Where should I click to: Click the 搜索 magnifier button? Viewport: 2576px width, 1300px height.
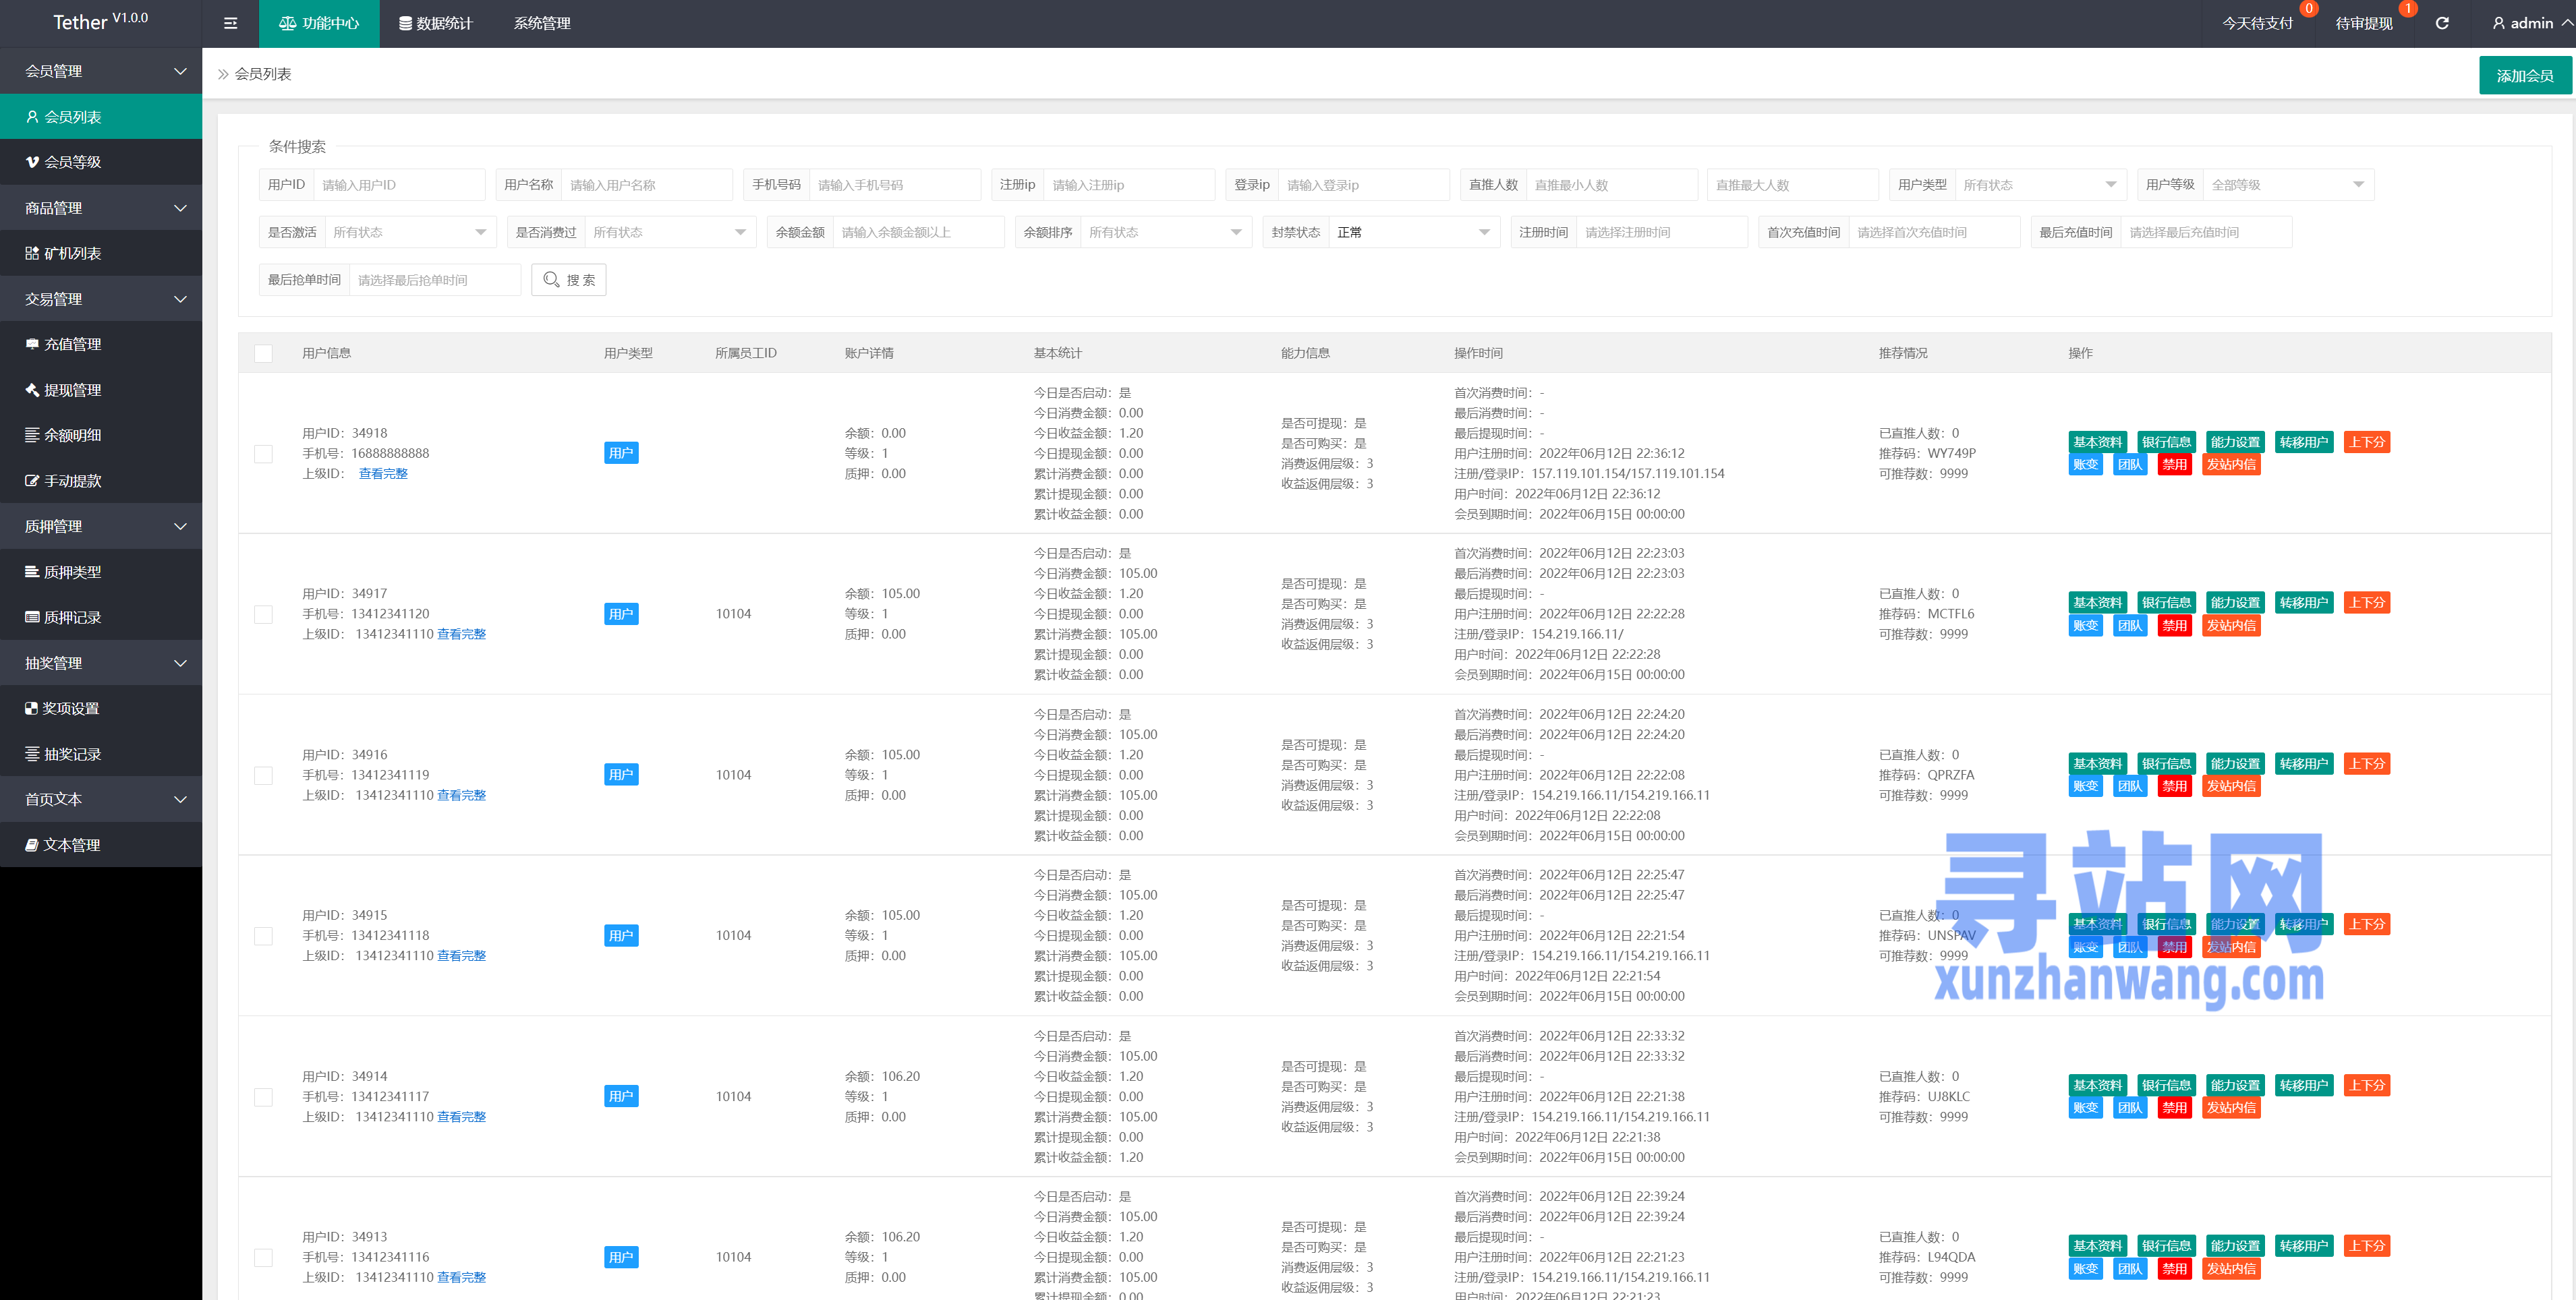568,280
